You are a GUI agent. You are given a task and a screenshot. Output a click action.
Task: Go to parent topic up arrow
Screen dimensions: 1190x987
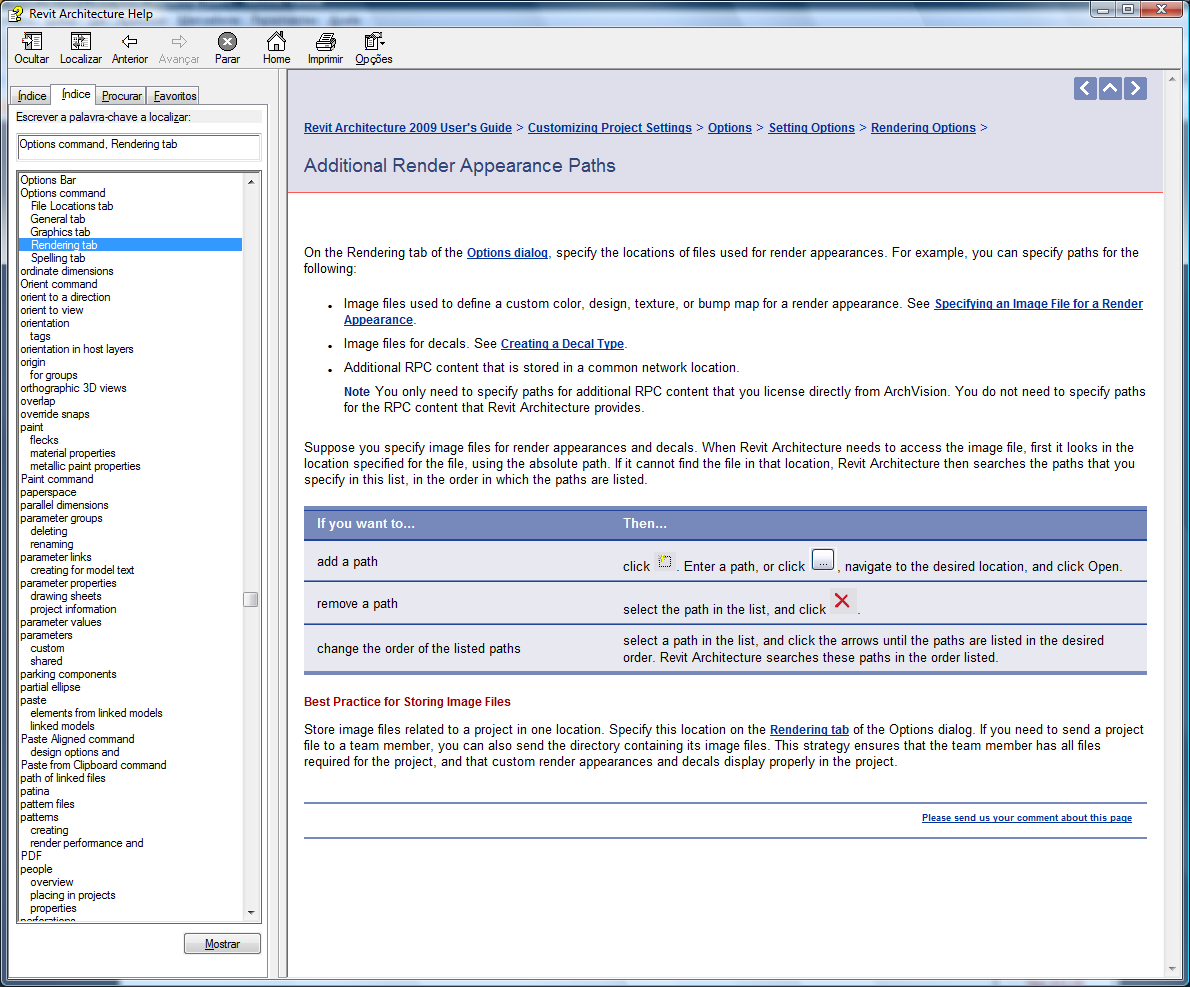pos(1110,88)
